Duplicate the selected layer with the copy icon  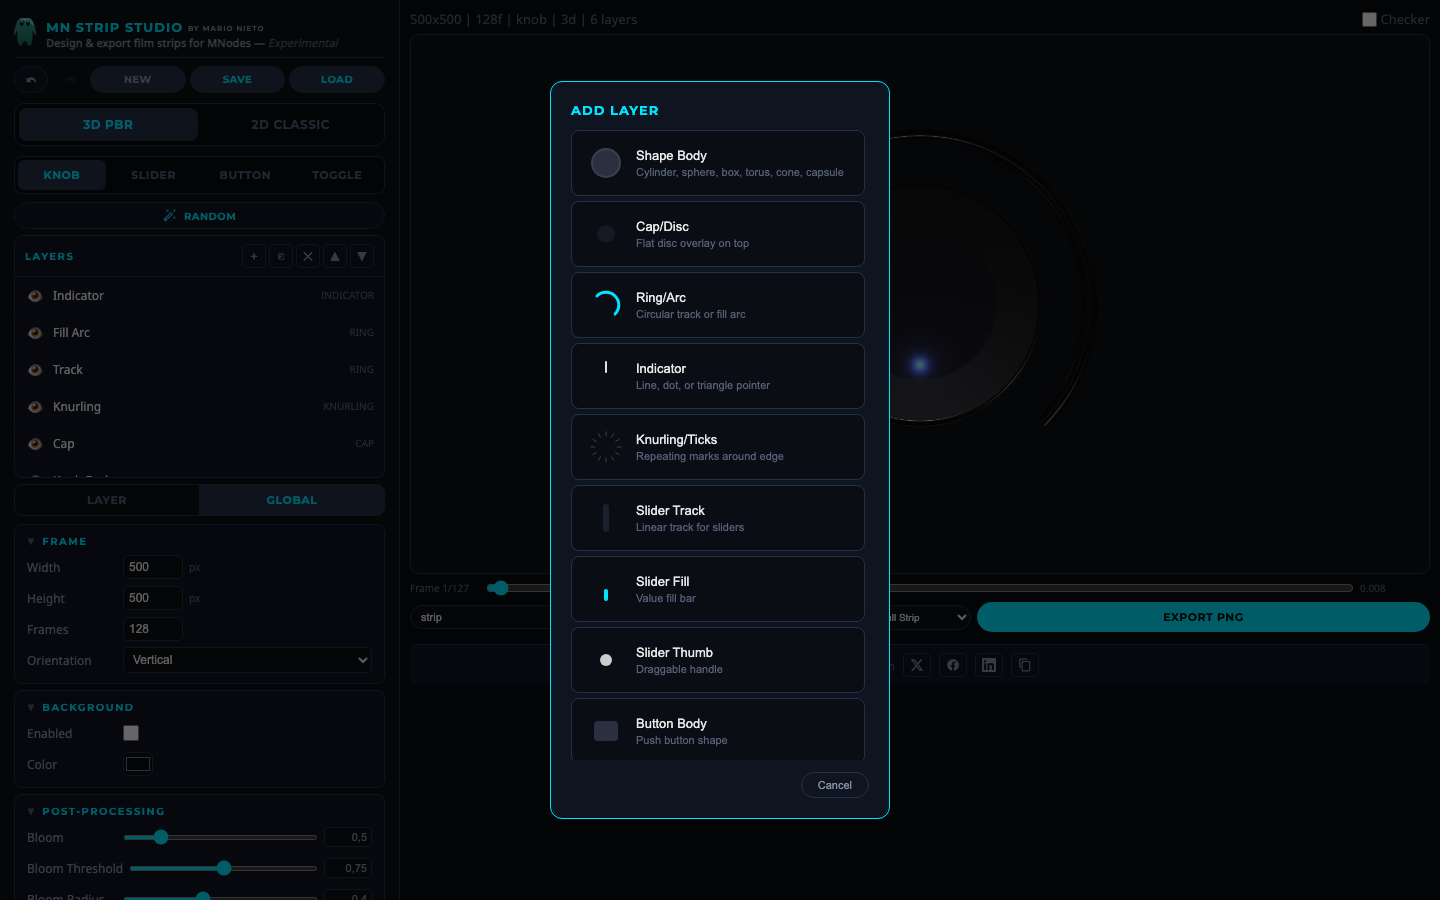tap(281, 257)
